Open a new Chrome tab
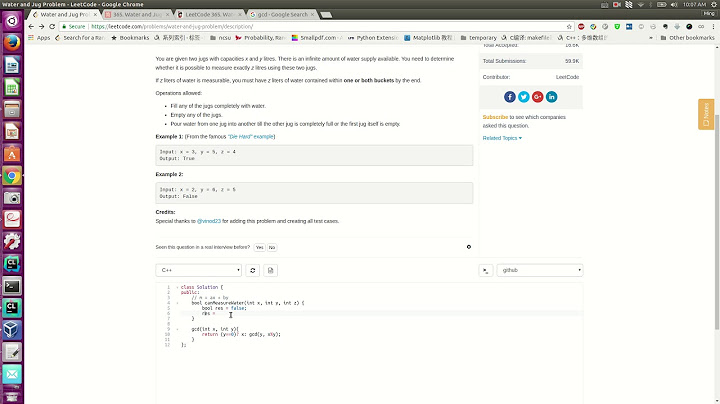 [x=326, y=15]
